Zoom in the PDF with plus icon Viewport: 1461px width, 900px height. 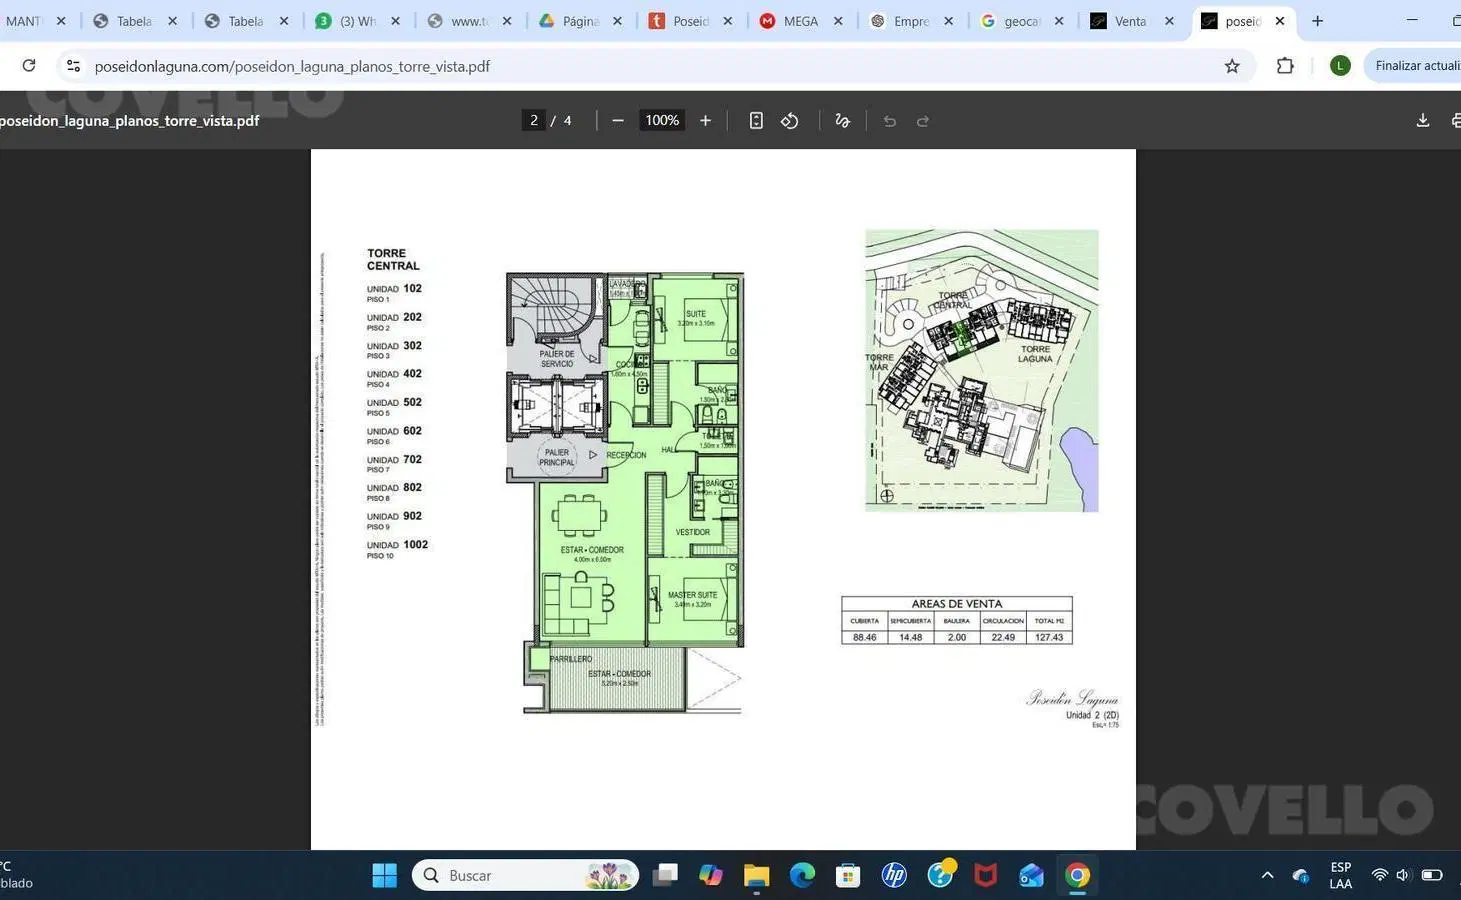(705, 120)
